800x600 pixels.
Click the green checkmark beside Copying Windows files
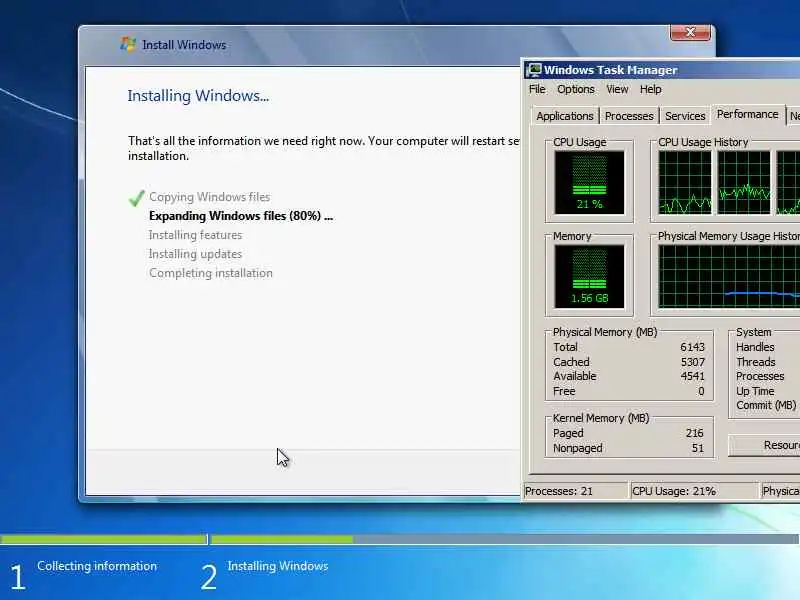[137, 198]
